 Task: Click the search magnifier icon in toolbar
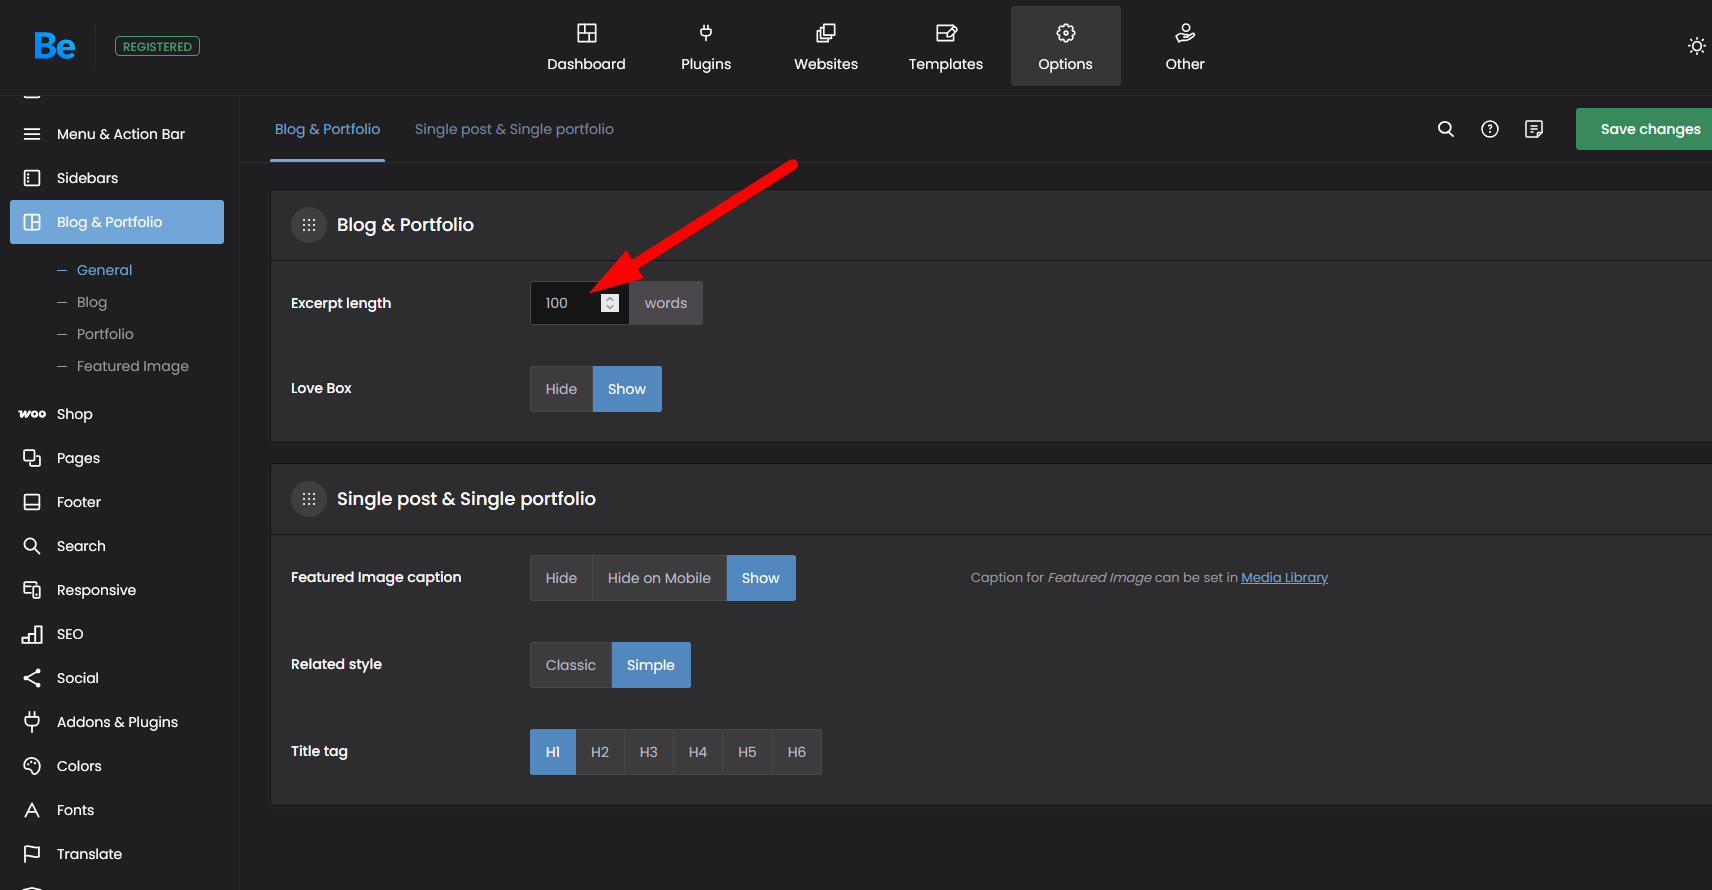(1446, 129)
